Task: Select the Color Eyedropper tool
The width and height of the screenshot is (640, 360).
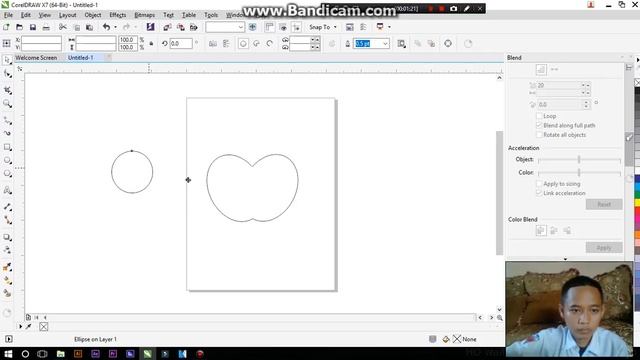Action: point(7,267)
